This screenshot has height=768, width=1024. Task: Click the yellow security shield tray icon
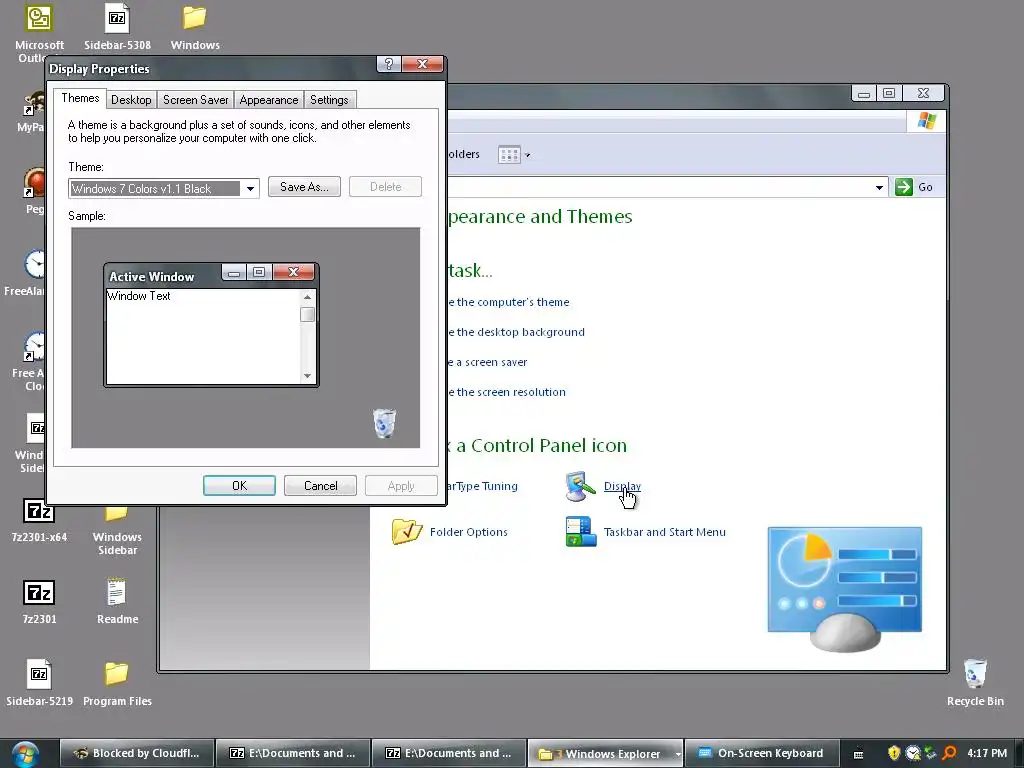click(894, 753)
